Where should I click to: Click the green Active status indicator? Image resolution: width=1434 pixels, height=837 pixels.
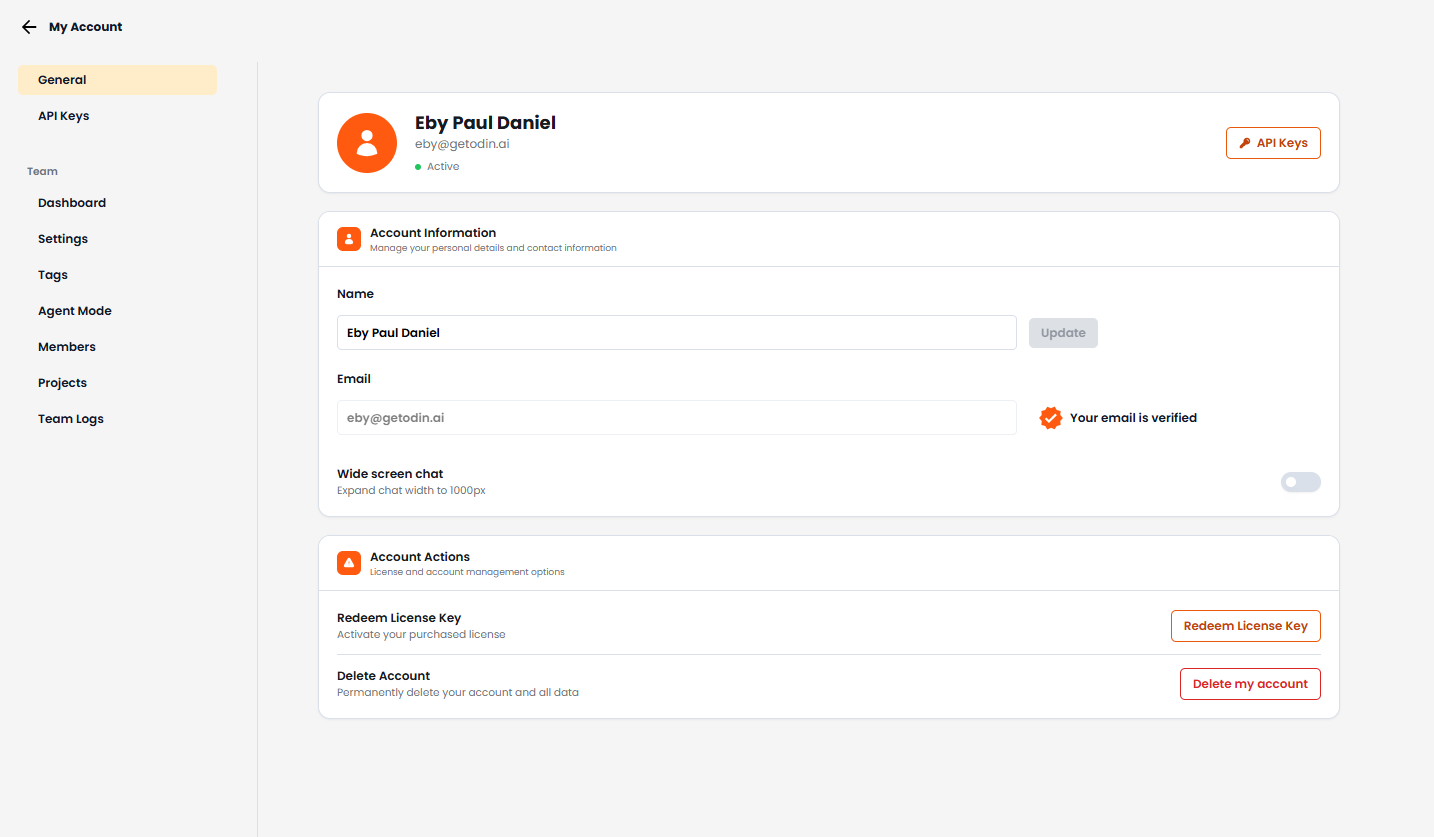(418, 166)
